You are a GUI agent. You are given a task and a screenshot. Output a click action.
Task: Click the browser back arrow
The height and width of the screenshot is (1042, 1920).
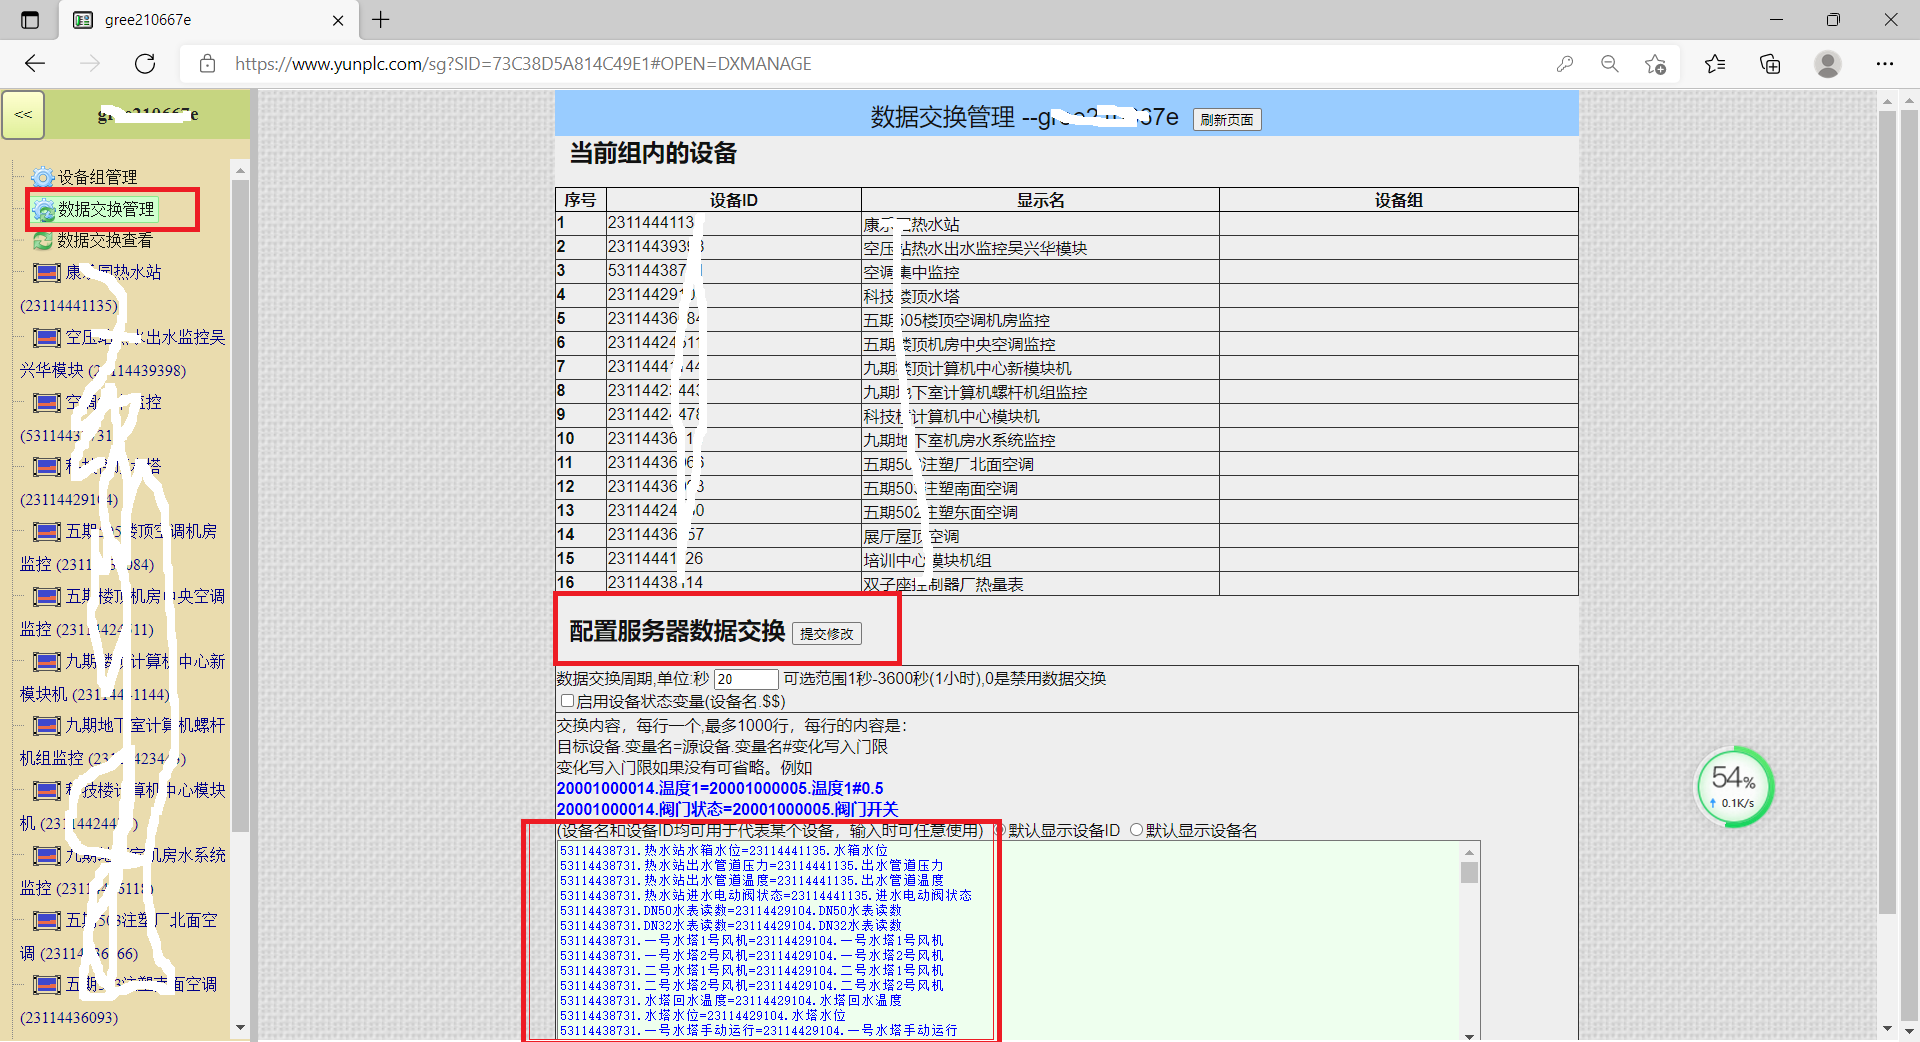click(x=35, y=64)
